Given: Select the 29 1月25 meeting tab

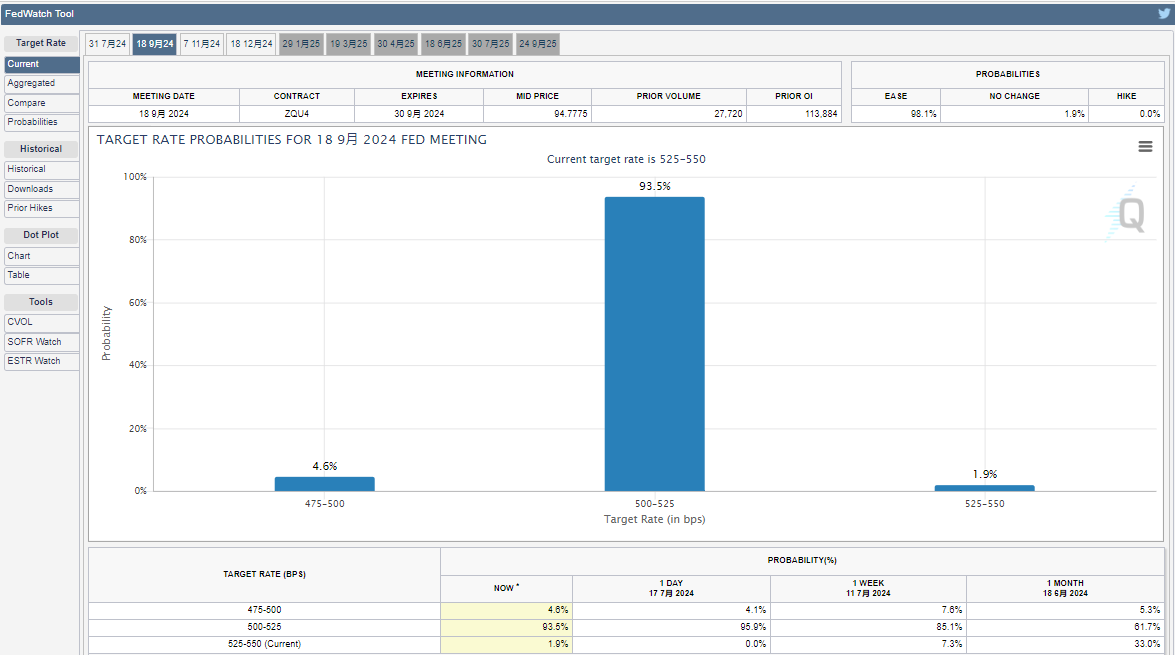Looking at the screenshot, I should coord(301,43).
